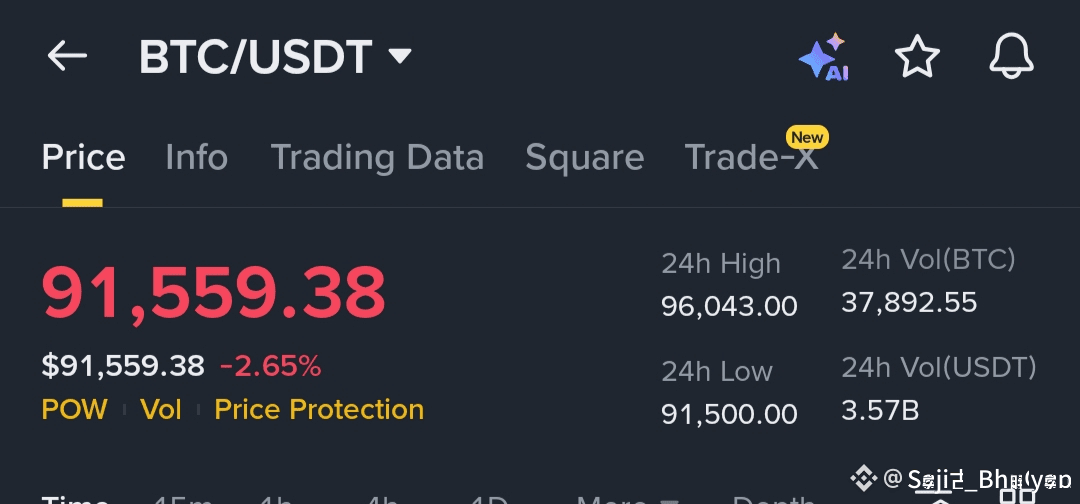Go to the Square tab
1080x504 pixels.
click(584, 158)
